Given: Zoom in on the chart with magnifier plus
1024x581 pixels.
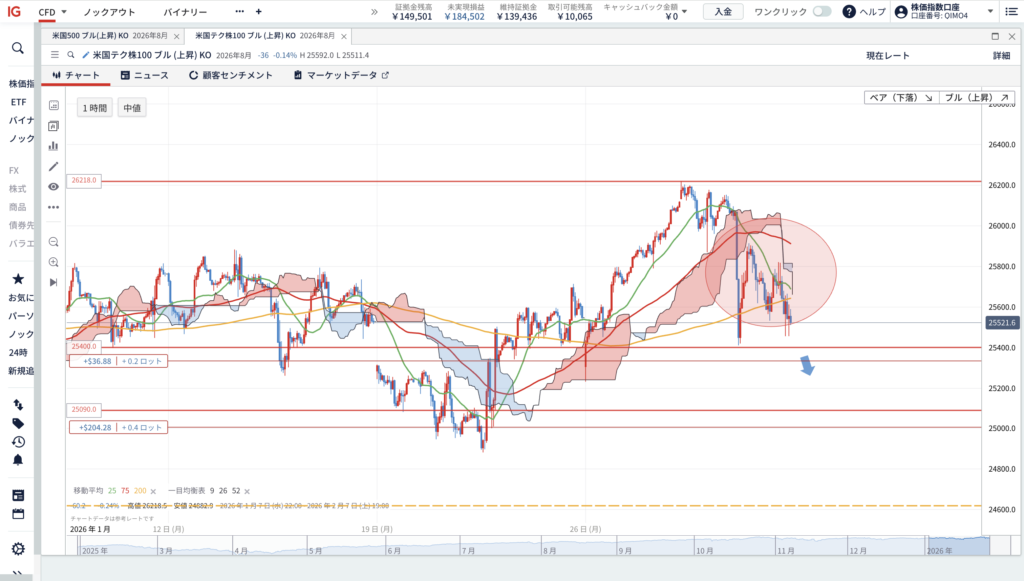Looking at the screenshot, I should click(x=53, y=262).
